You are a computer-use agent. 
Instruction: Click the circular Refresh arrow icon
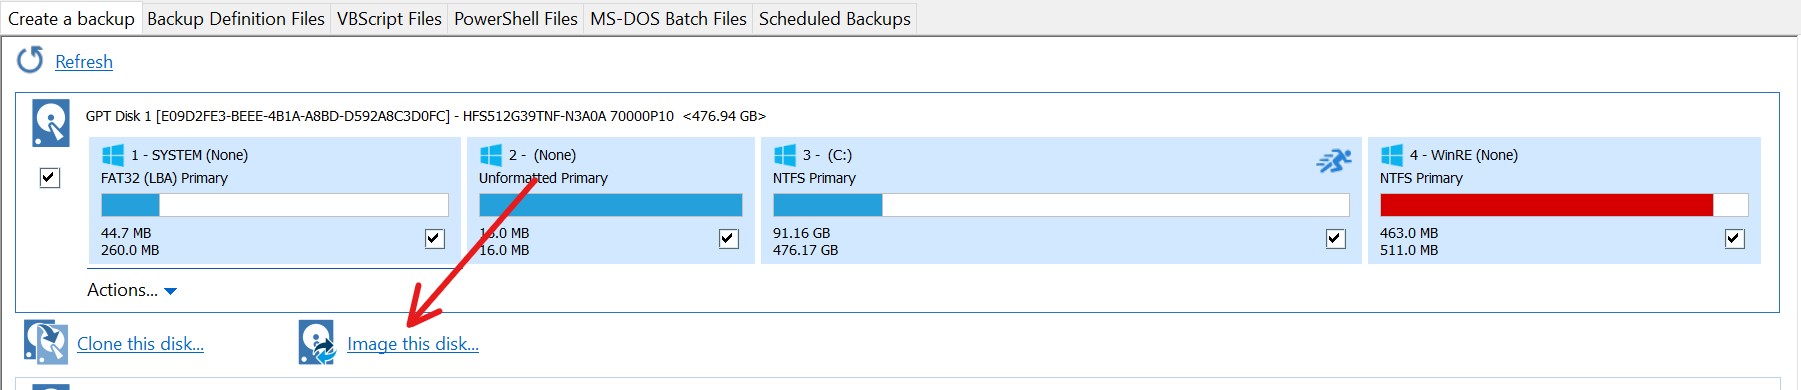coord(30,60)
